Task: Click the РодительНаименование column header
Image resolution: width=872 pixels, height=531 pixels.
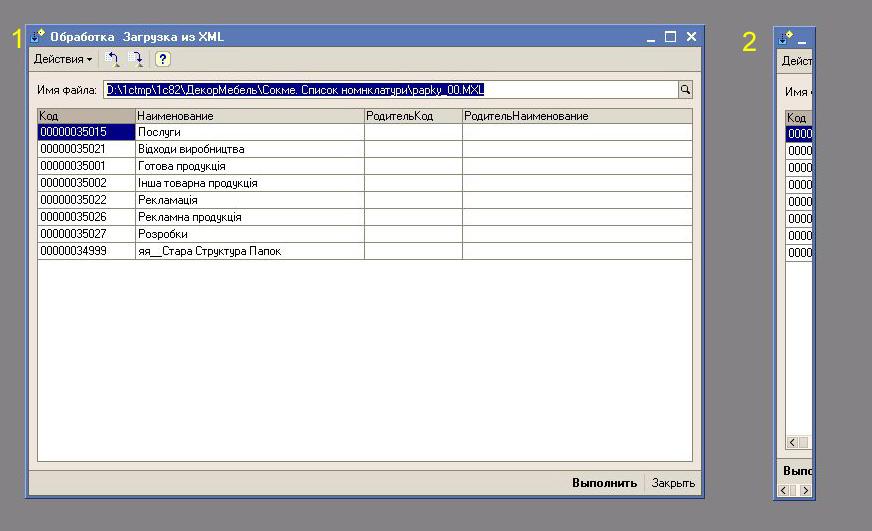Action: [577, 116]
